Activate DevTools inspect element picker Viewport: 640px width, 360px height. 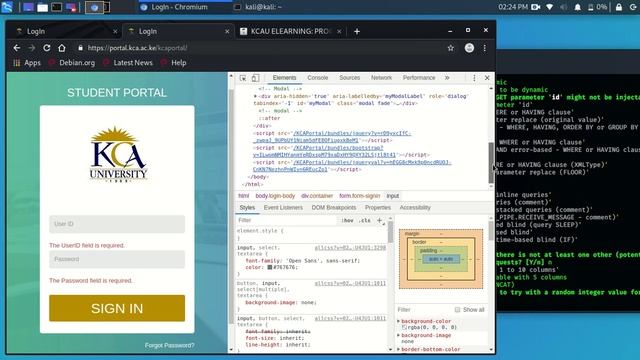[243, 78]
